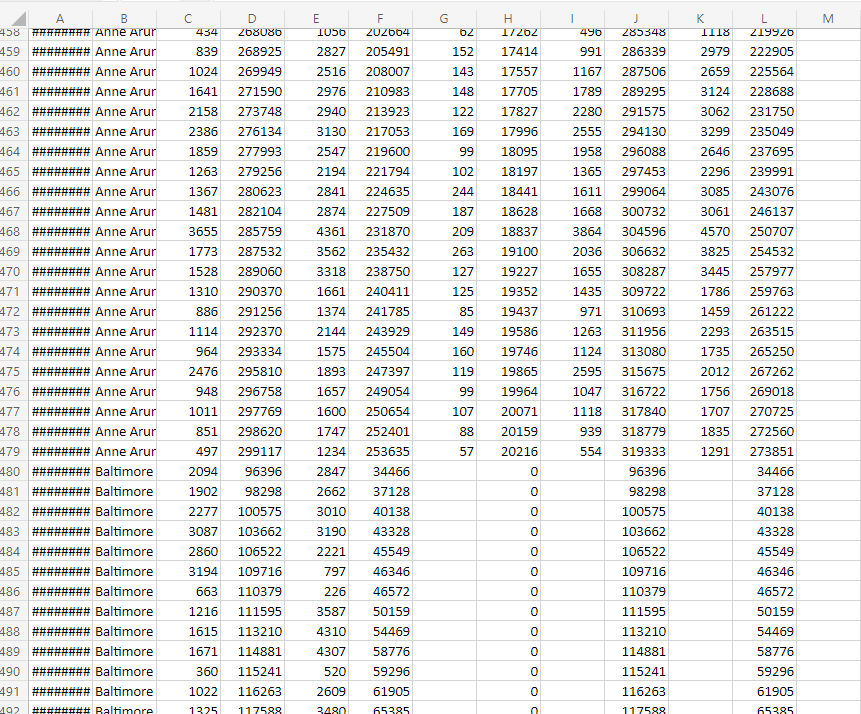861x714 pixels.
Task: Click the empty column M header
Action: coord(827,18)
